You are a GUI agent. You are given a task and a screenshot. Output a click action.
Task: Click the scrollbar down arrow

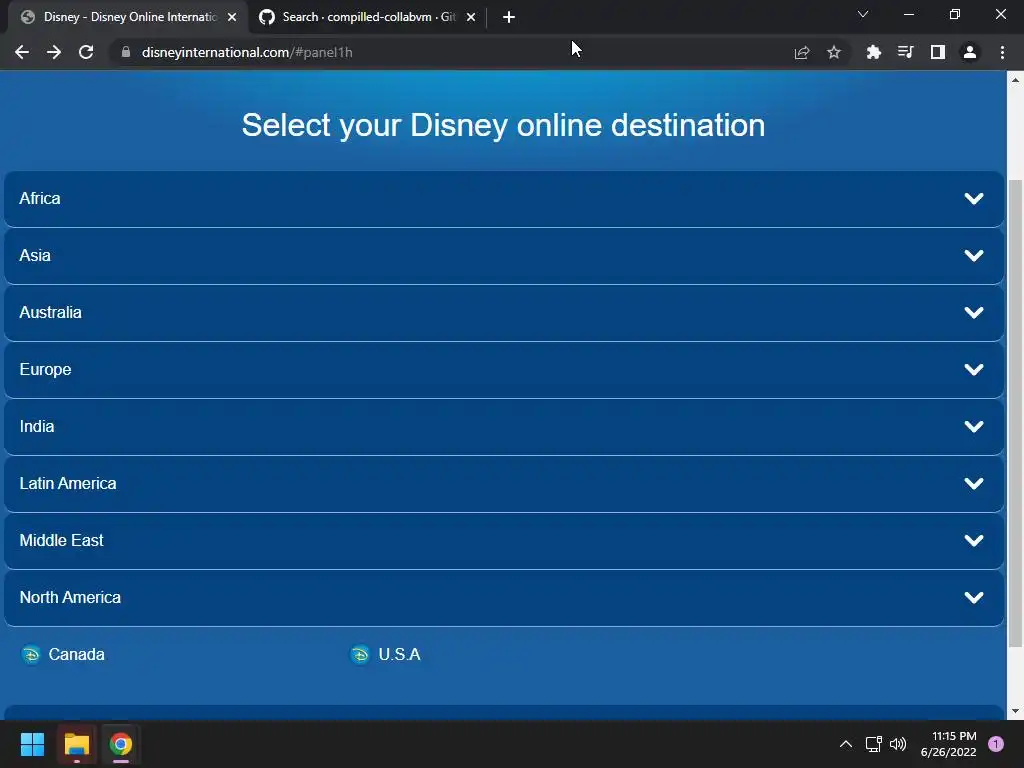1015,711
